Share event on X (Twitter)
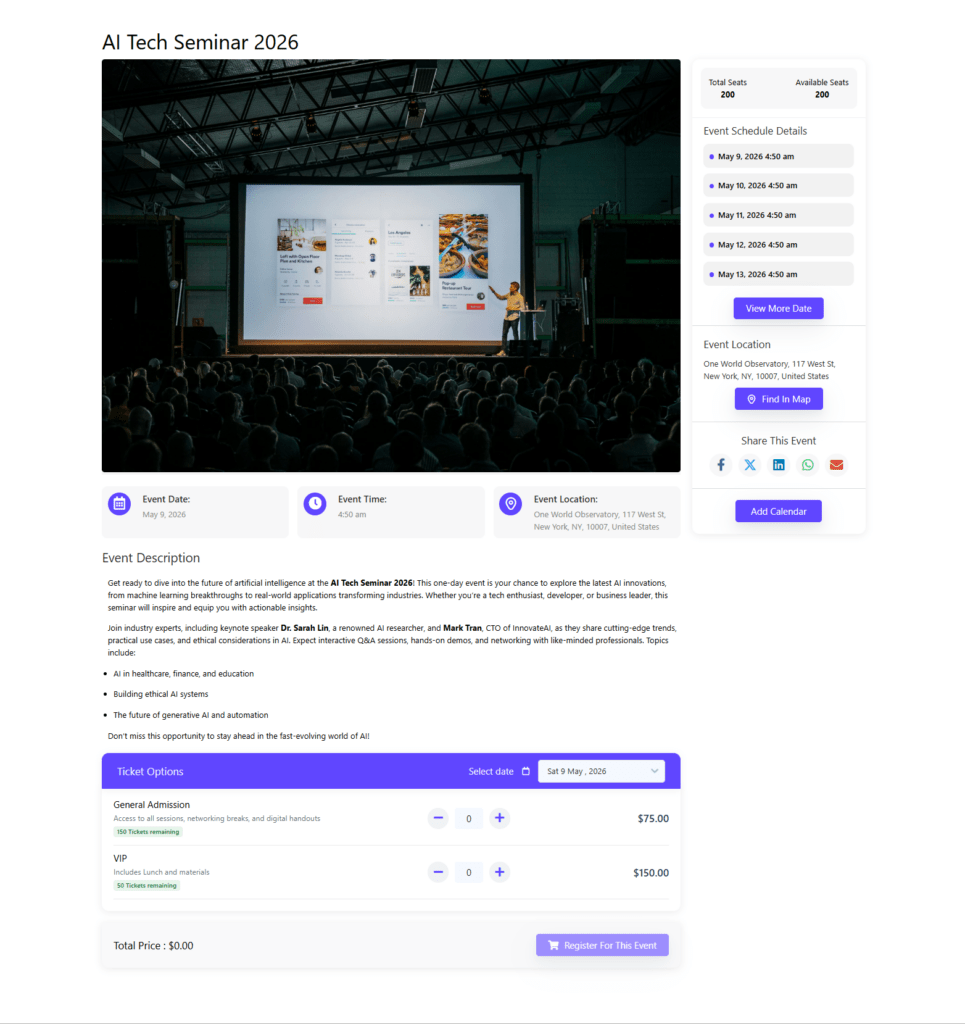Image resolution: width=965 pixels, height=1024 pixels. 750,465
